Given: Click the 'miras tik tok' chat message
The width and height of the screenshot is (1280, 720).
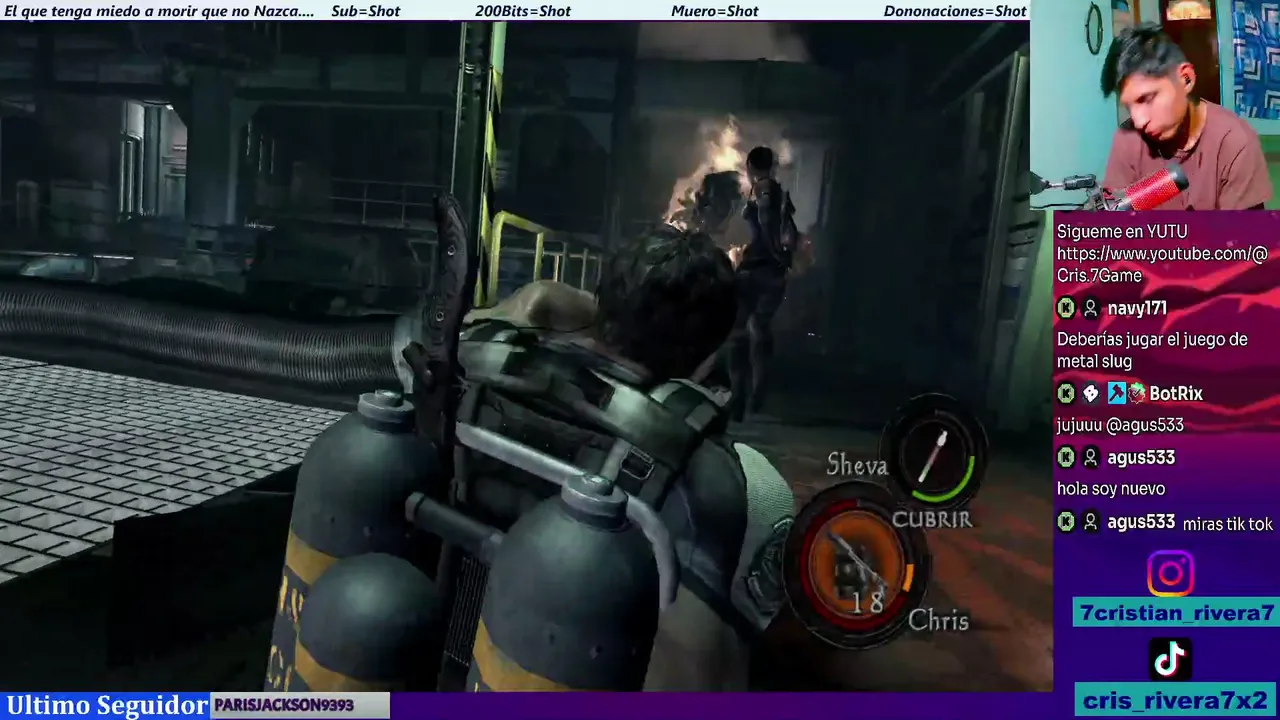Looking at the screenshot, I should (x=1227, y=524).
